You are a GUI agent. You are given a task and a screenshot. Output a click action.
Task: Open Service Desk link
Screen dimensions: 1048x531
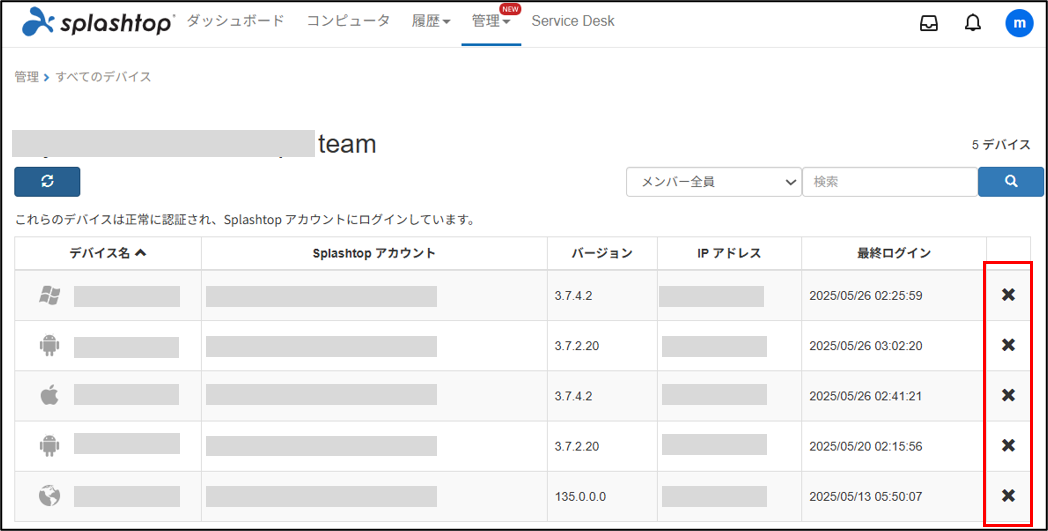(x=573, y=21)
